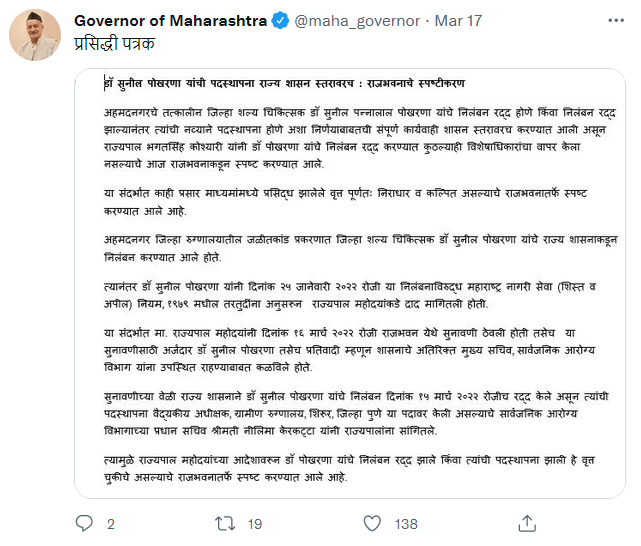Like the tweet with the heart icon
This screenshot has height=546, width=641.
[371, 524]
